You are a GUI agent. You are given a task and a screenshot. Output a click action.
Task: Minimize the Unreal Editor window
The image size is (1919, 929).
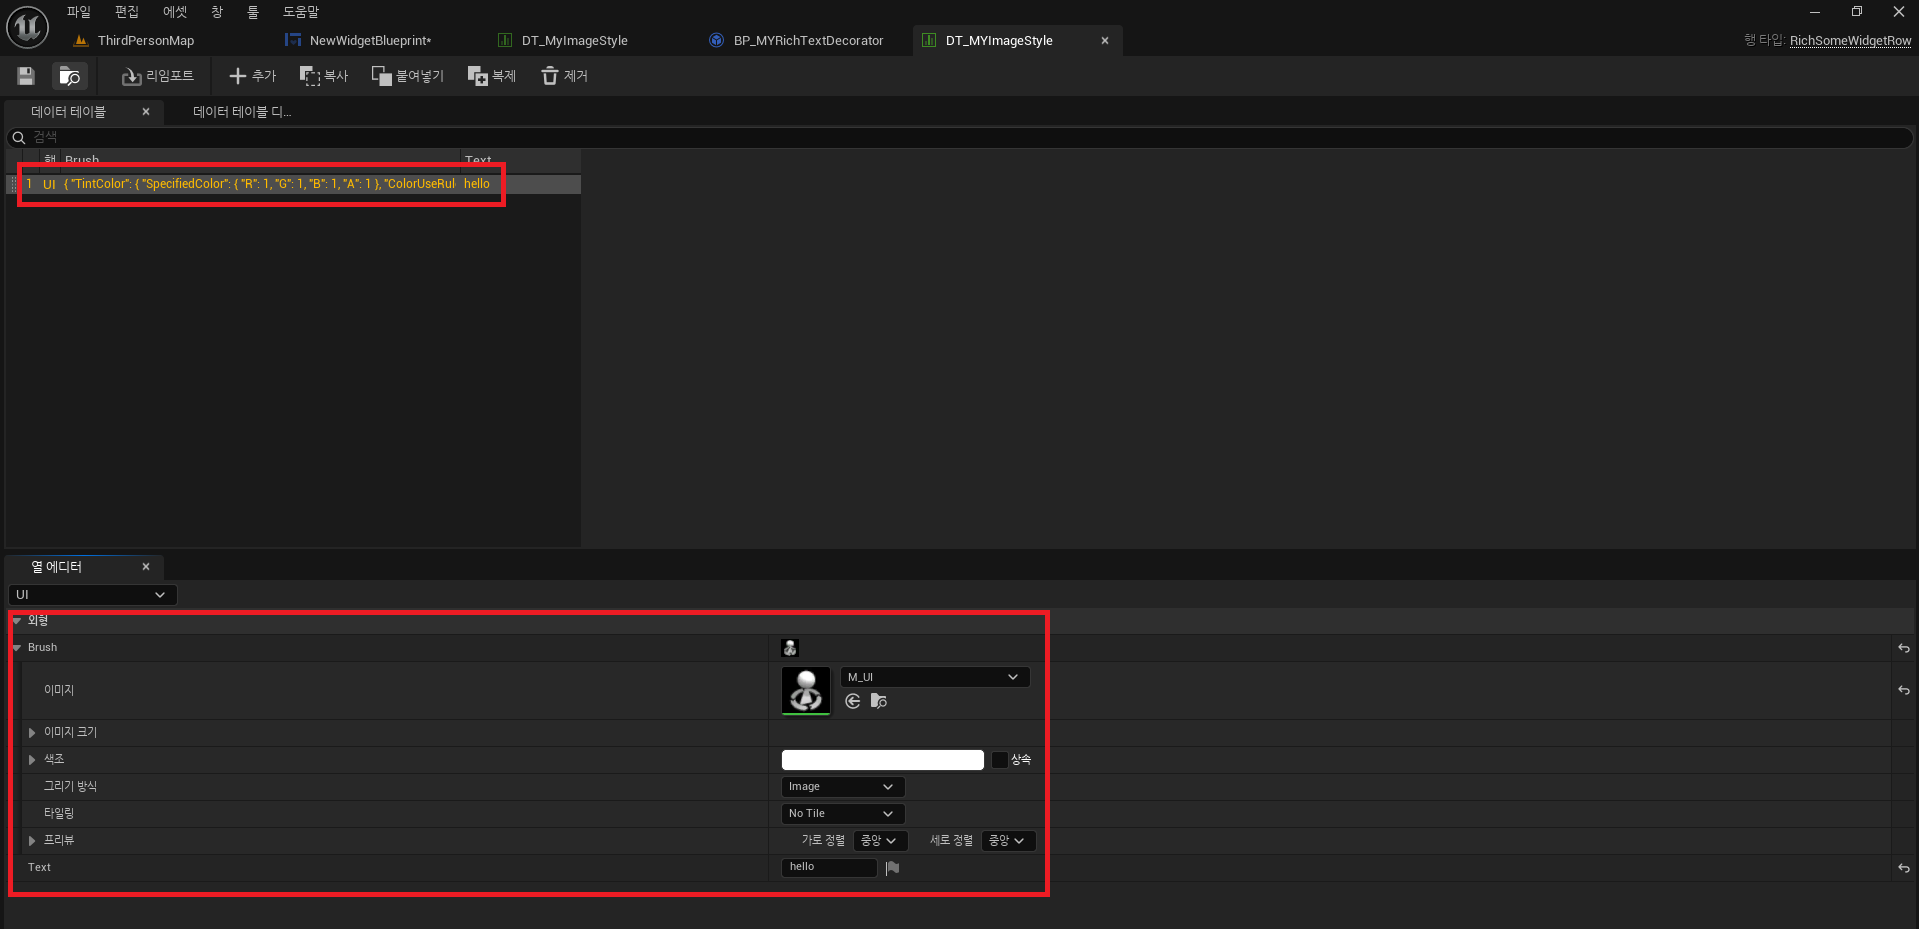click(x=1815, y=12)
